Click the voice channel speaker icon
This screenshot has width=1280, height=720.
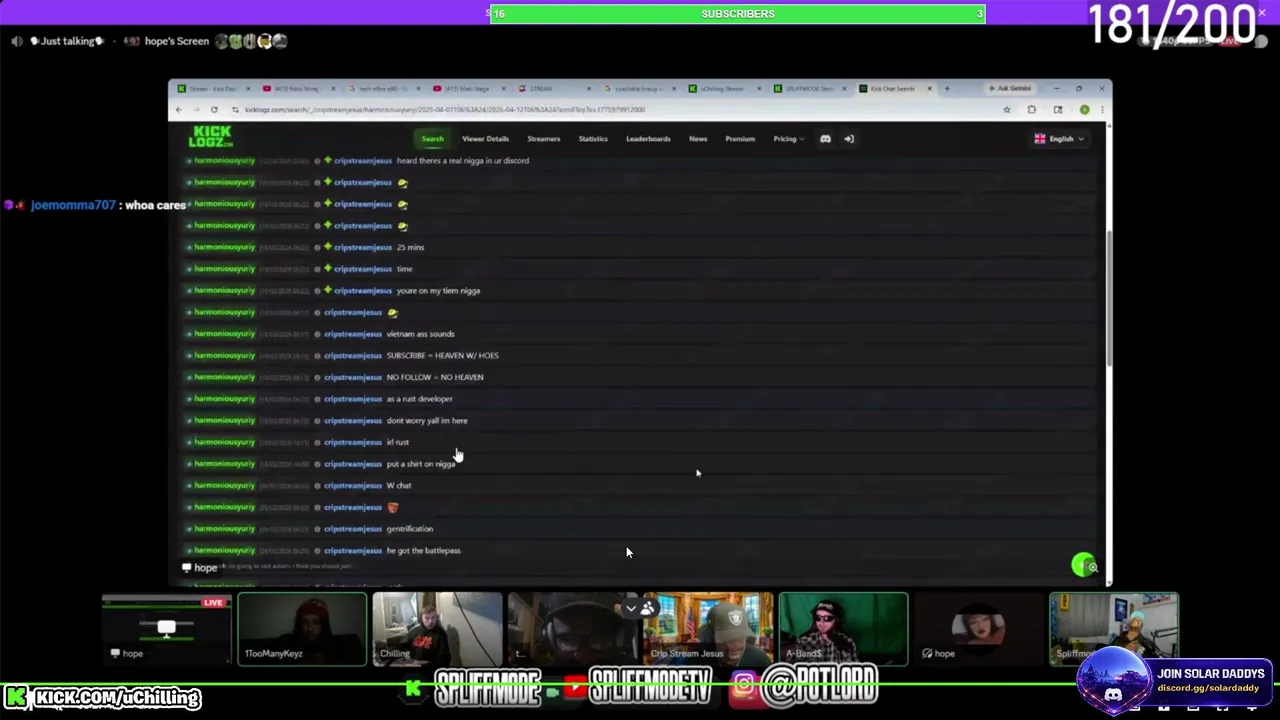[x=17, y=41]
